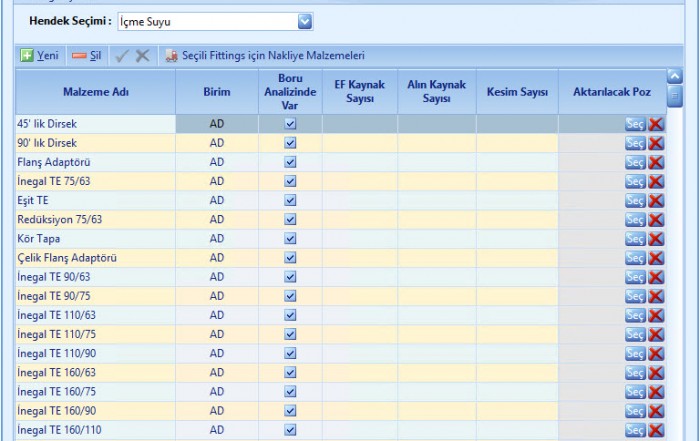Screen dimensions: 700x441
Task: Click Seç icon for Redüksiyon 75/63 row
Action: click(x=635, y=220)
